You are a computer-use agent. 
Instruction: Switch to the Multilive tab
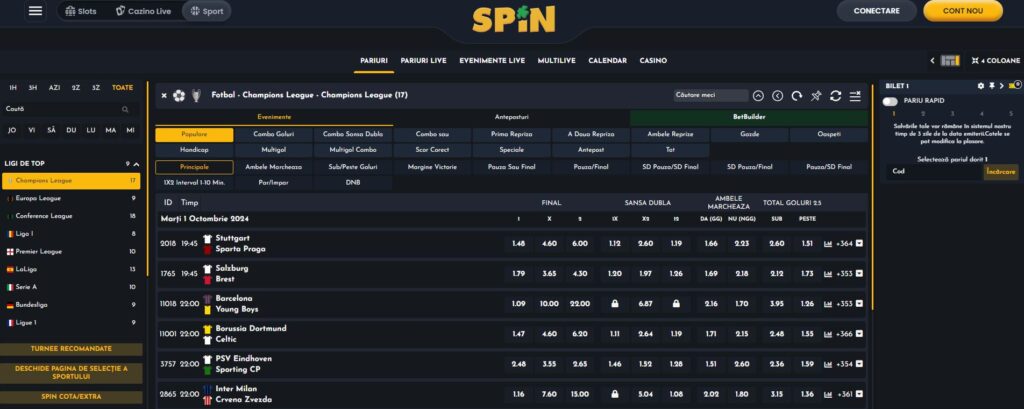pyautogui.click(x=556, y=61)
